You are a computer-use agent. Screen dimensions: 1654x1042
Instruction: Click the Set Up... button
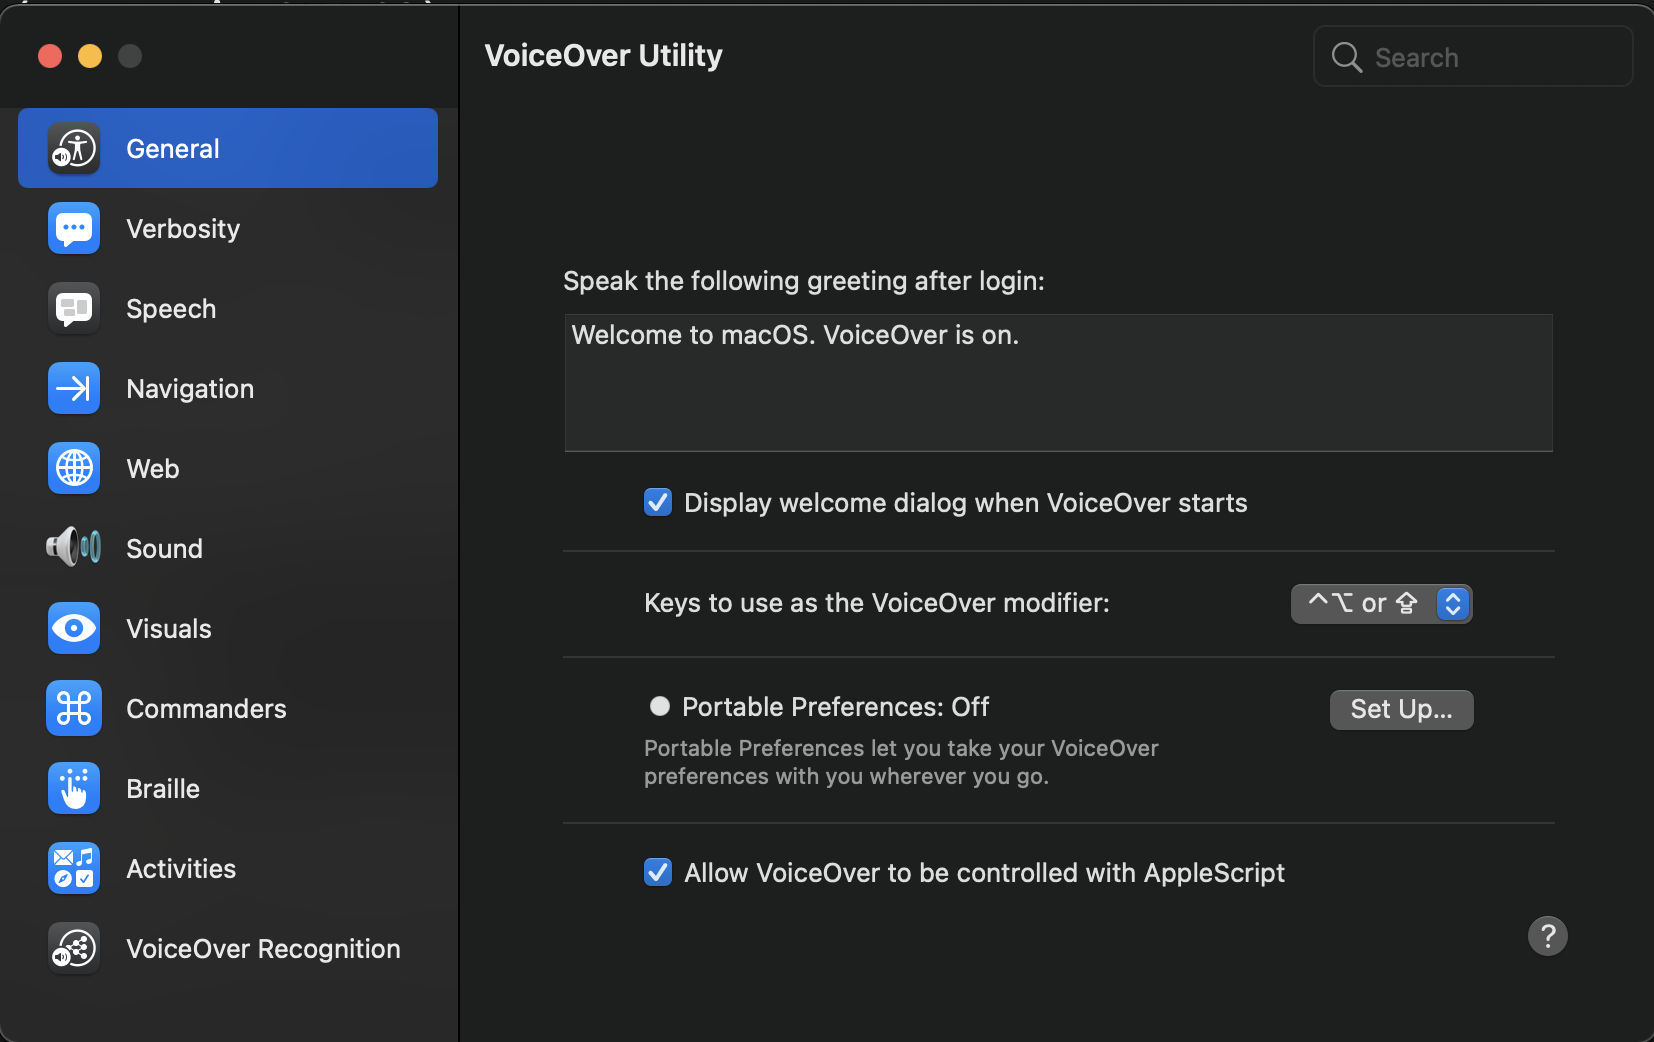(x=1401, y=710)
